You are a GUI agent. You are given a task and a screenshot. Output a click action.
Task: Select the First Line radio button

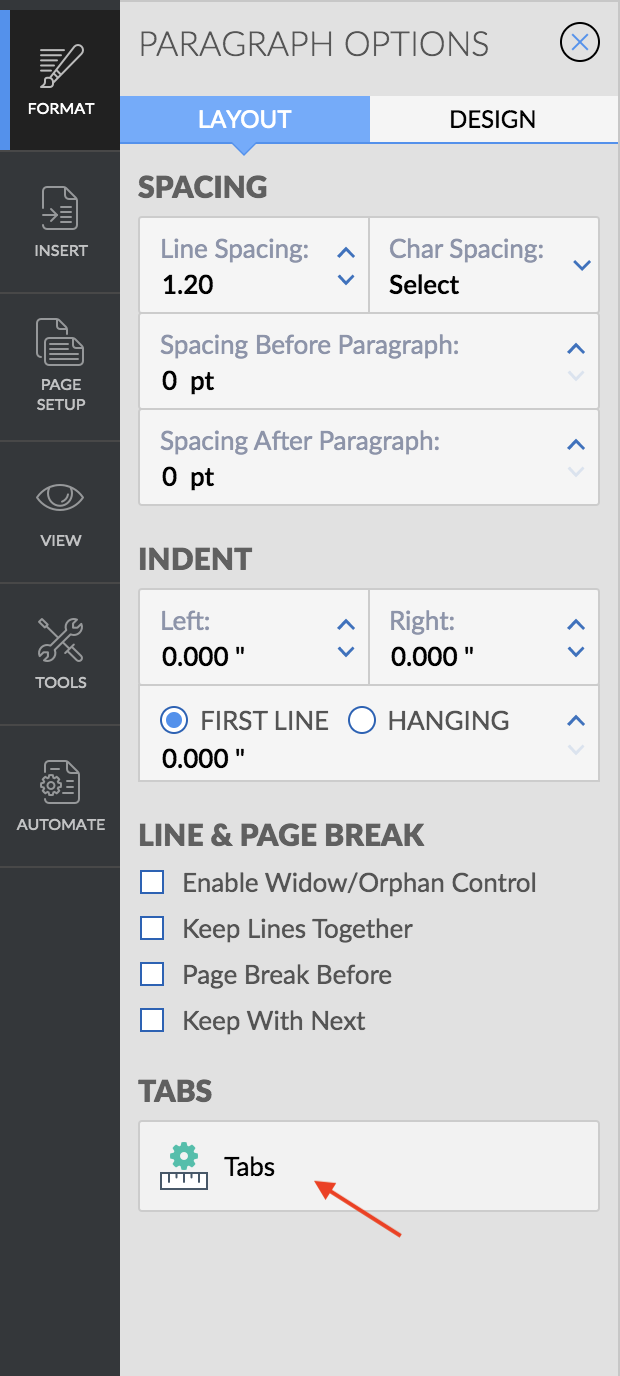click(x=174, y=720)
